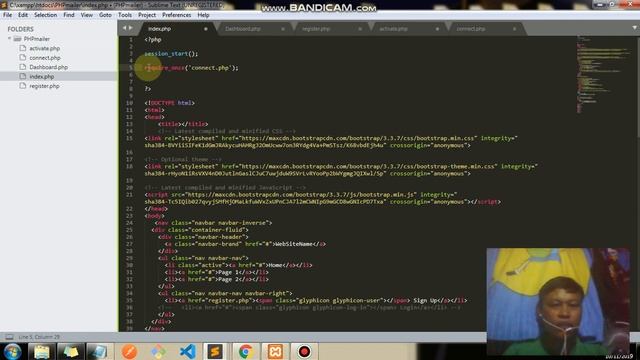The image size is (640, 360).
Task: Open register.php in the sidebar
Action: click(44, 86)
